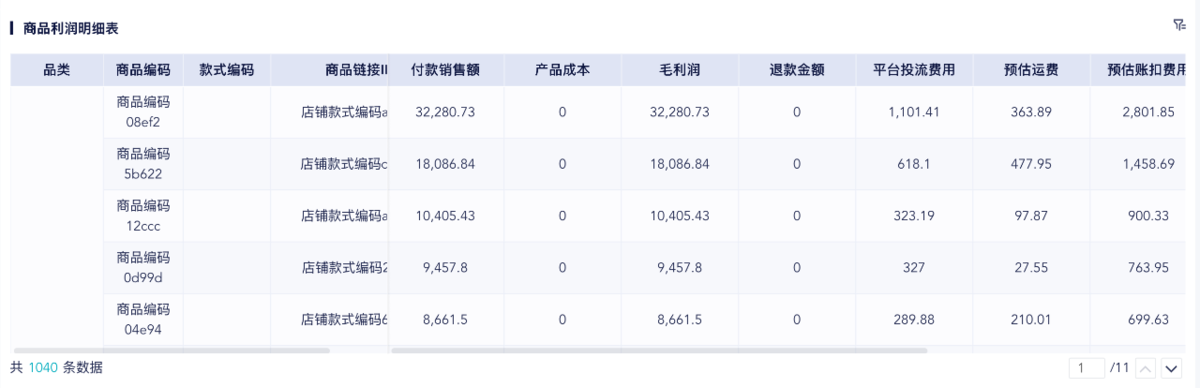This screenshot has width=1200, height=388.
Task: Click the 毛利润 column header
Action: [680, 70]
